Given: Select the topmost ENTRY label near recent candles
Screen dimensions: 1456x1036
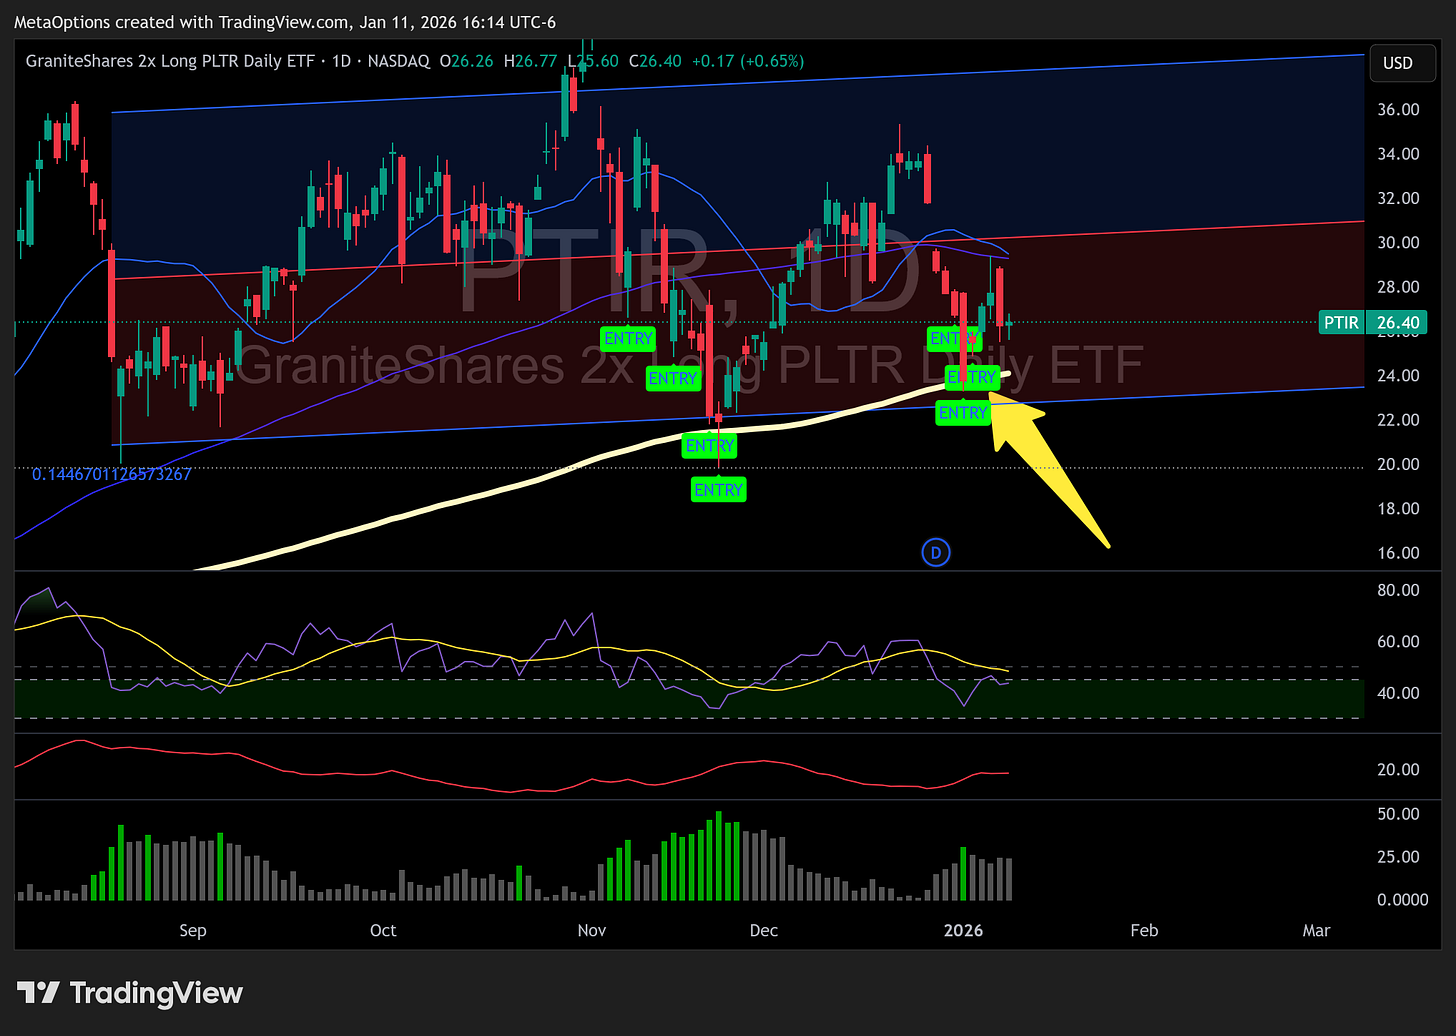Looking at the screenshot, I should [x=953, y=339].
